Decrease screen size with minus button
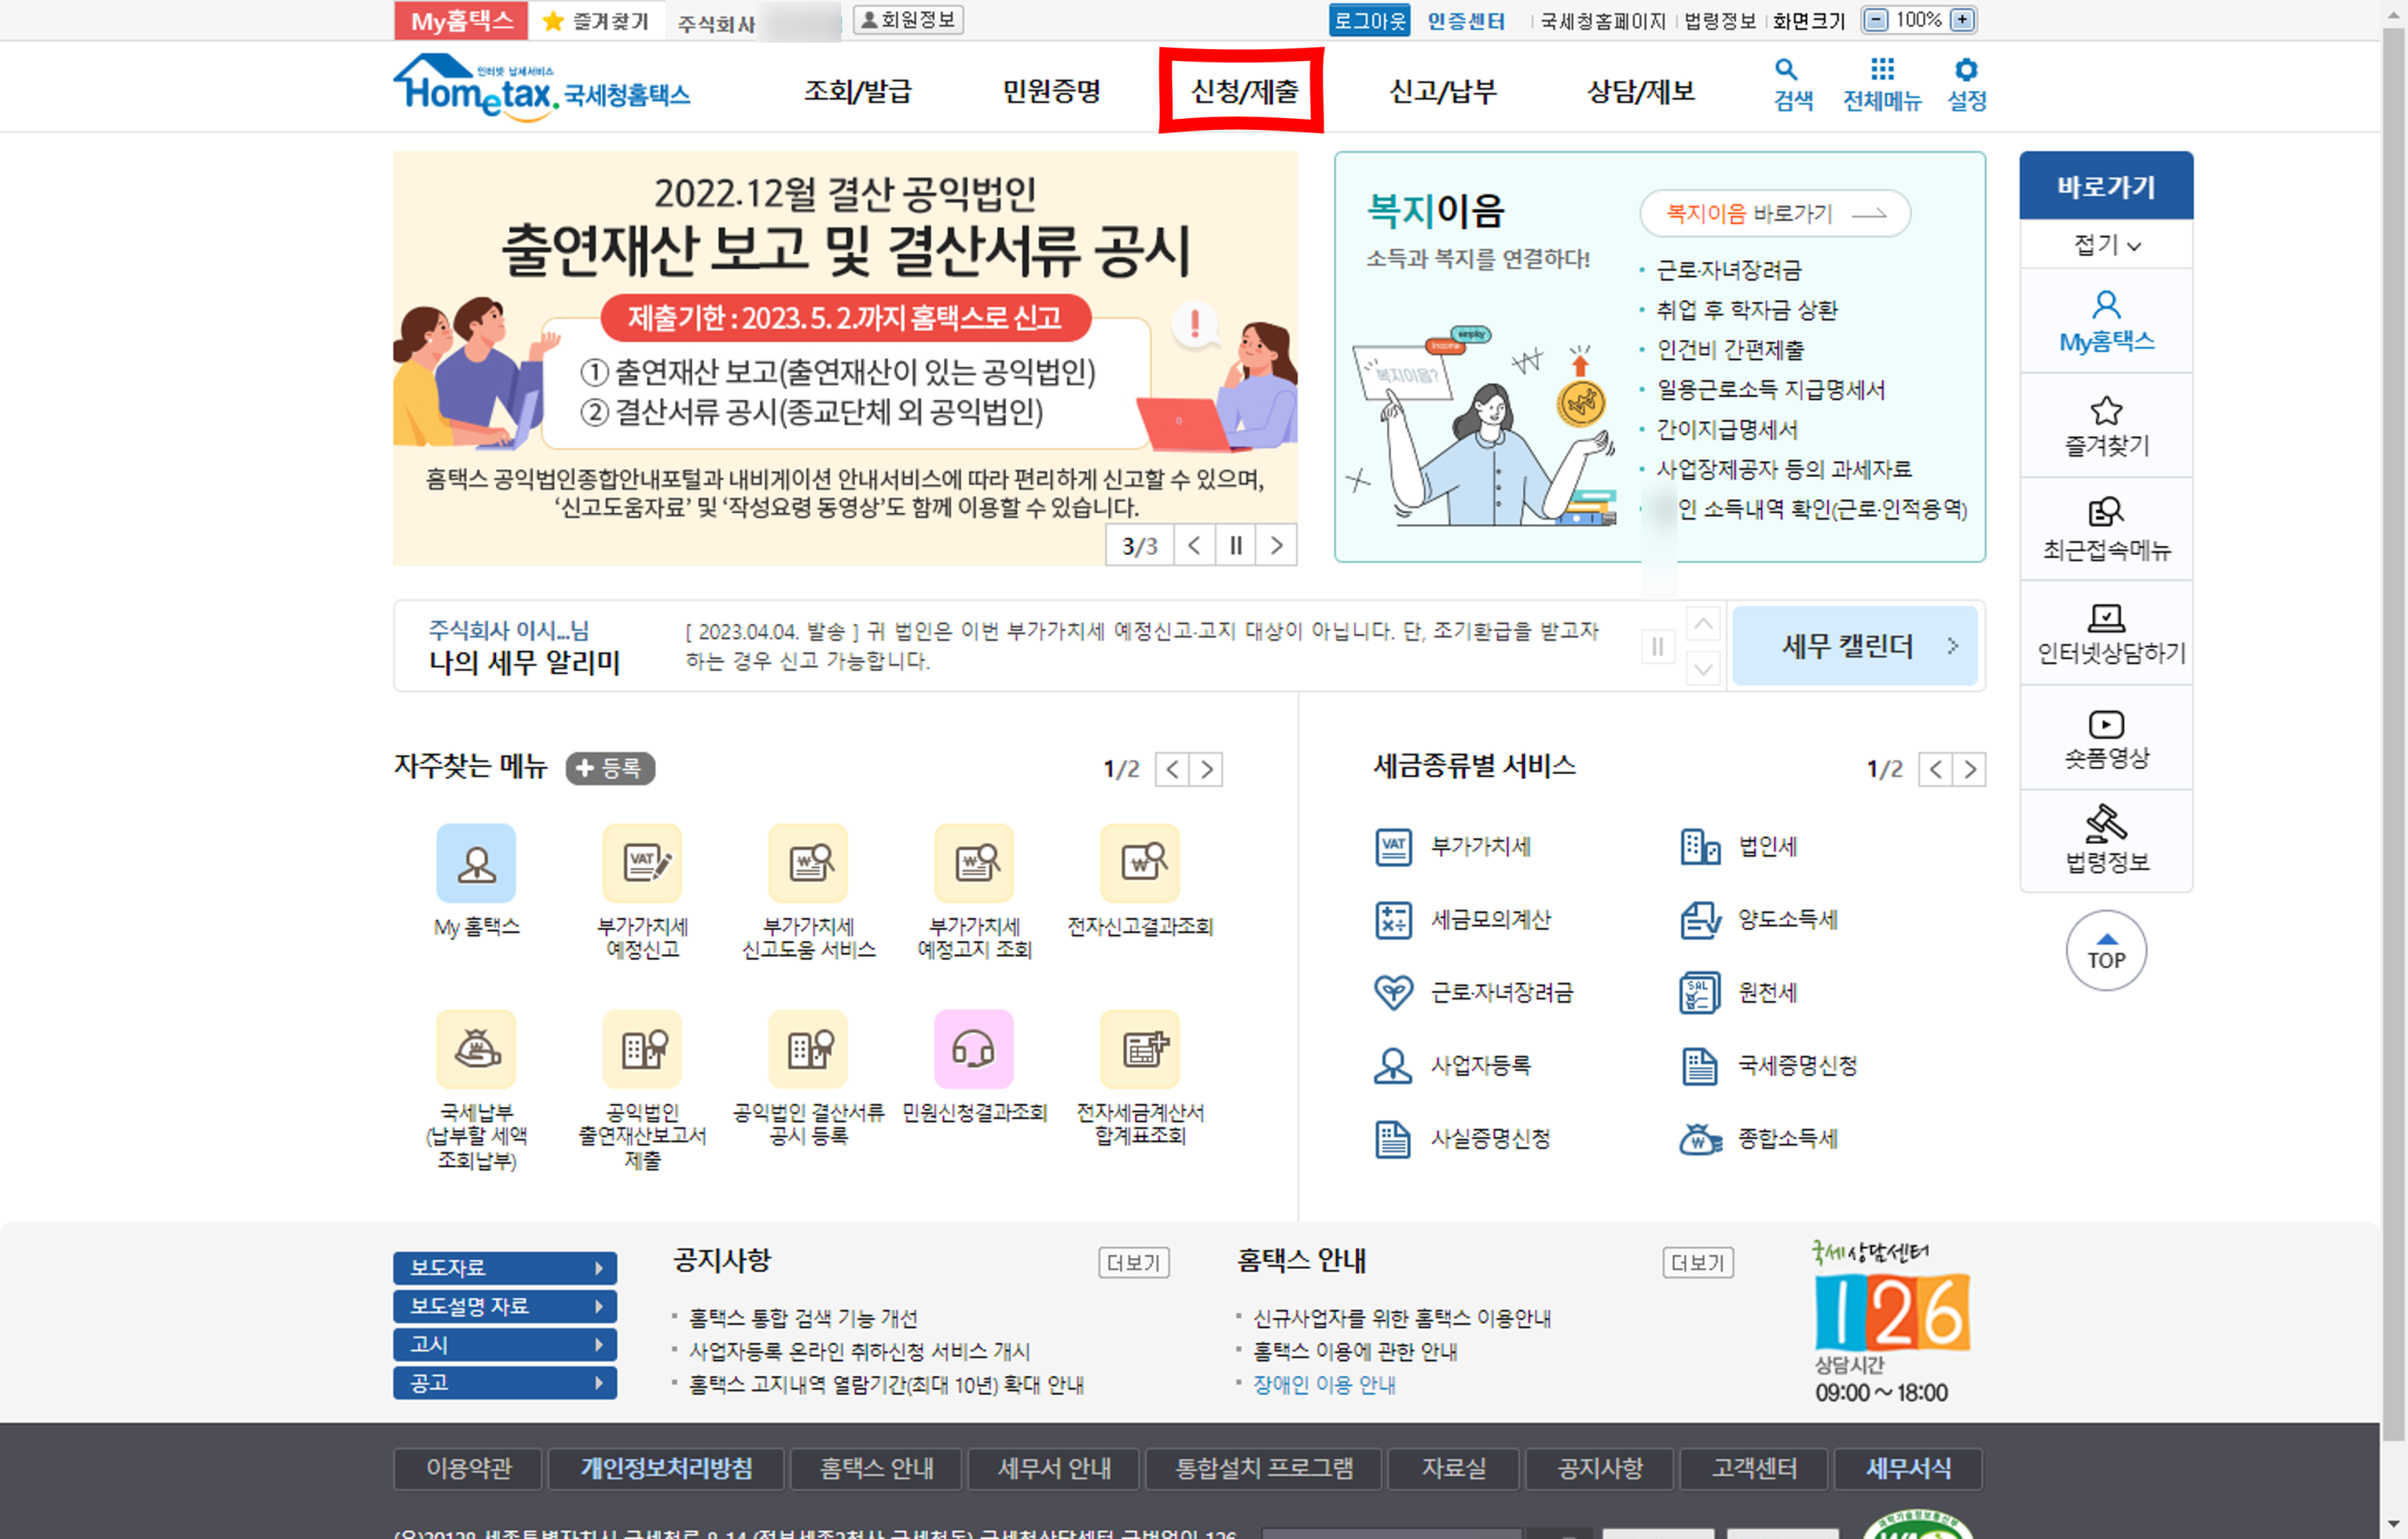 point(1875,20)
